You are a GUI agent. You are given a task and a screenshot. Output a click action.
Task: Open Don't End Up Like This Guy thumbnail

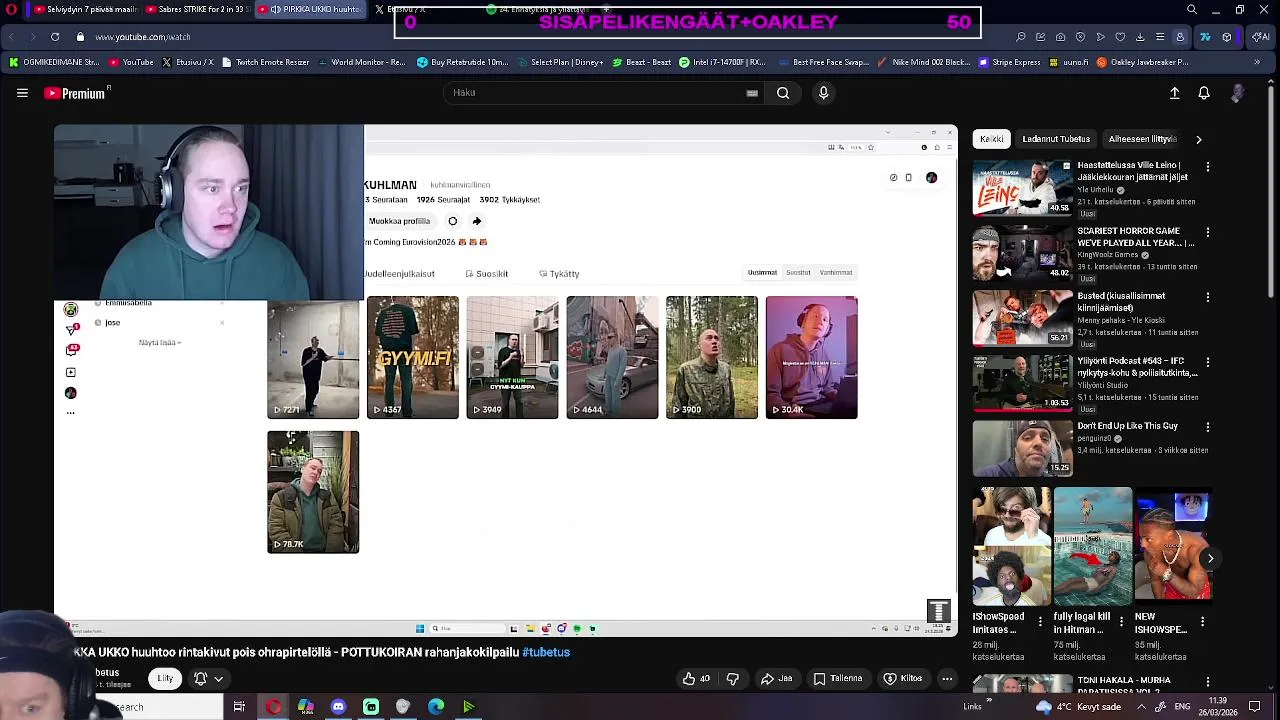point(1022,447)
